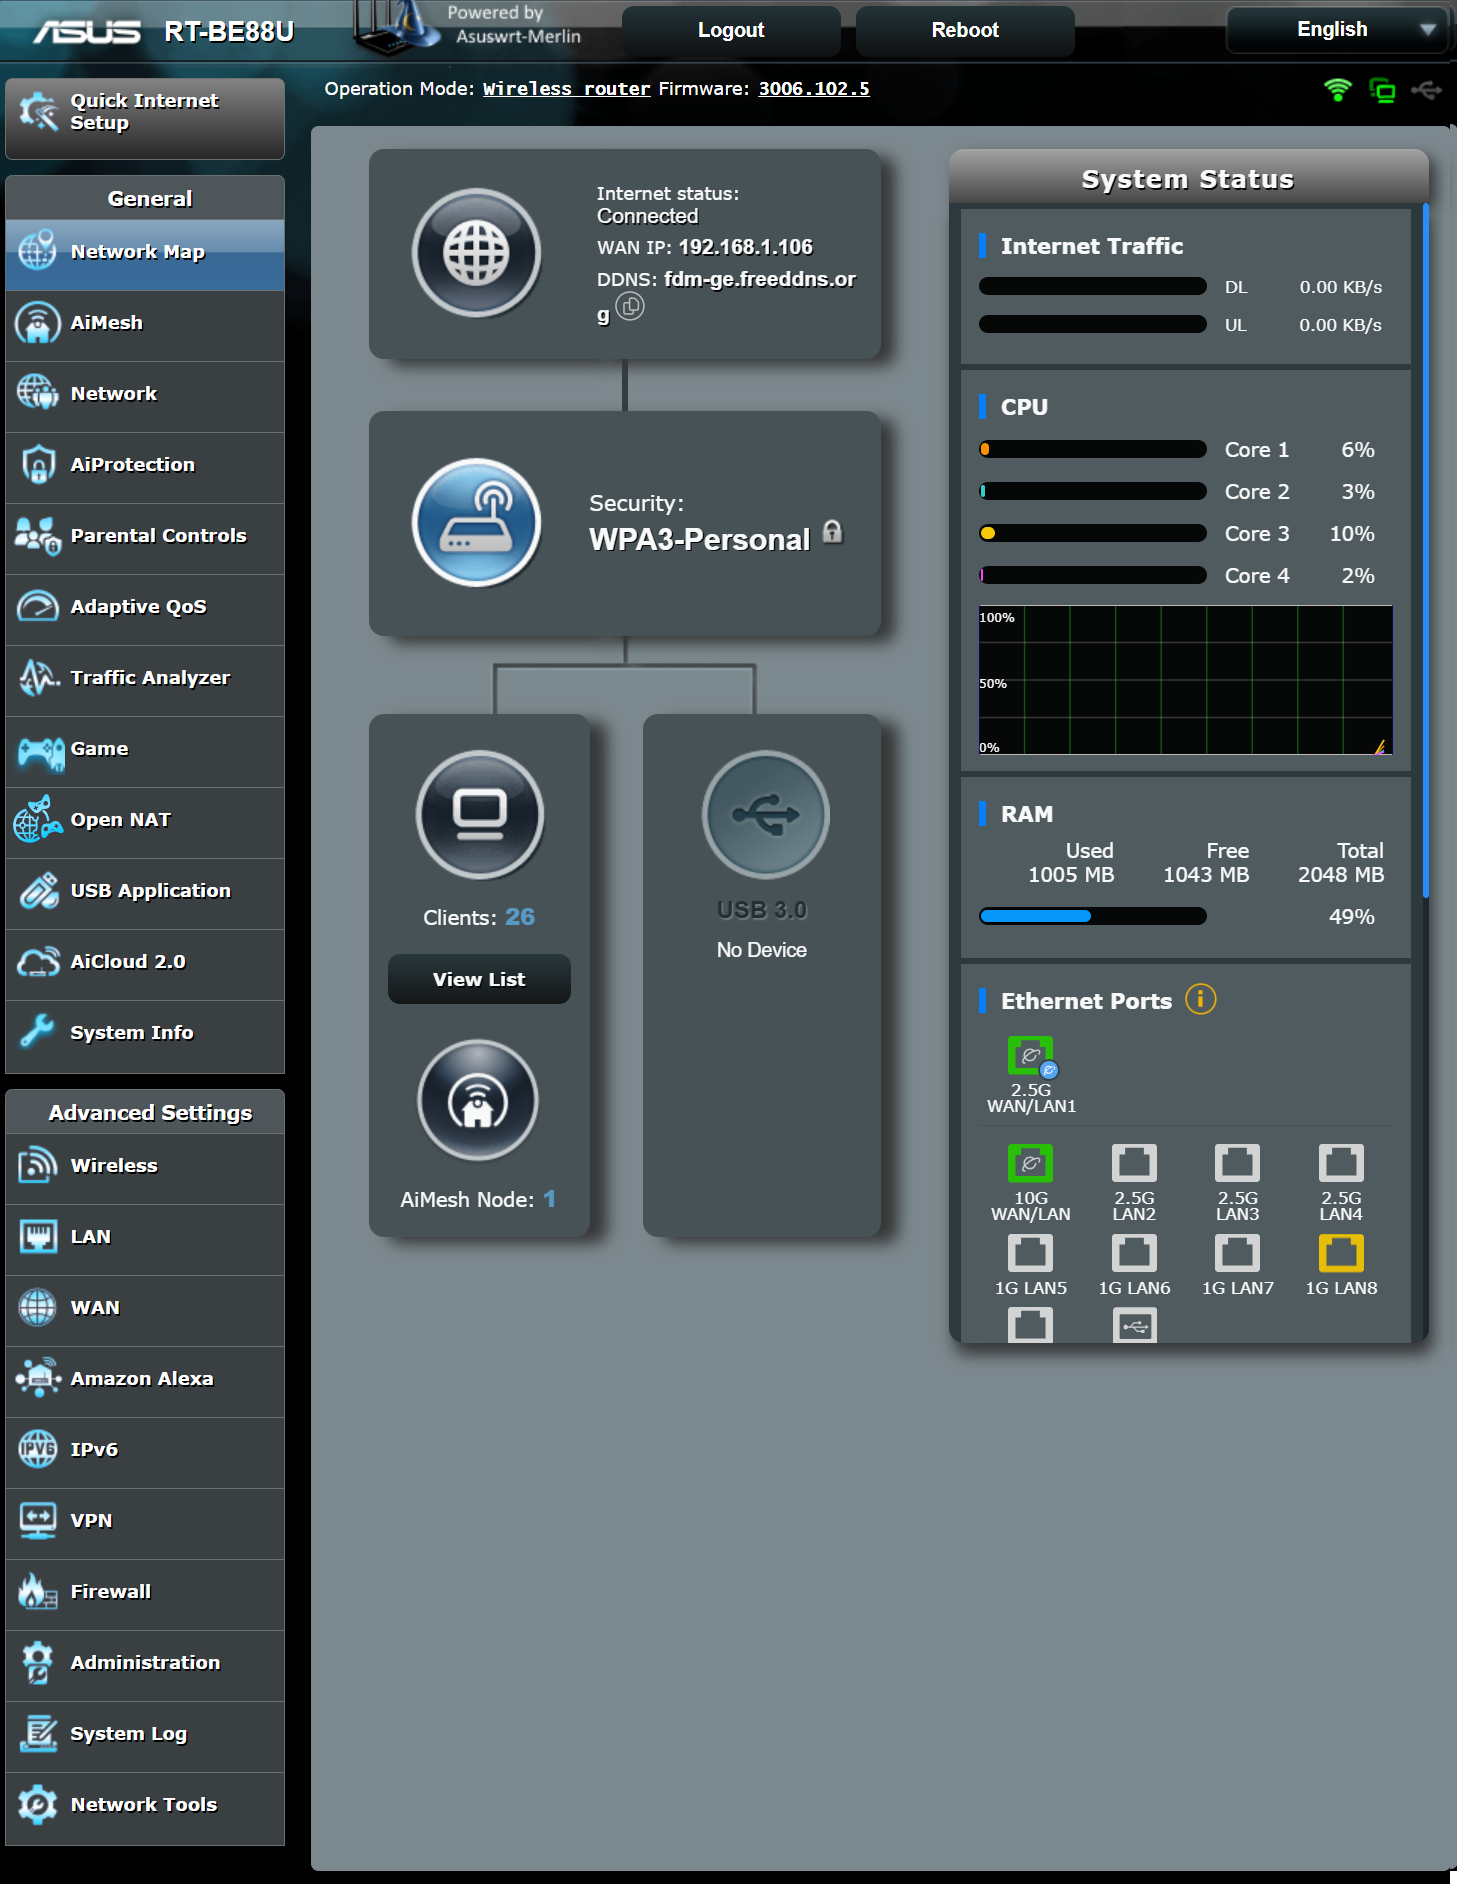Click the Wireless router operation mode link
Image resolution: width=1457 pixels, height=1884 pixels.
pyautogui.click(x=566, y=89)
